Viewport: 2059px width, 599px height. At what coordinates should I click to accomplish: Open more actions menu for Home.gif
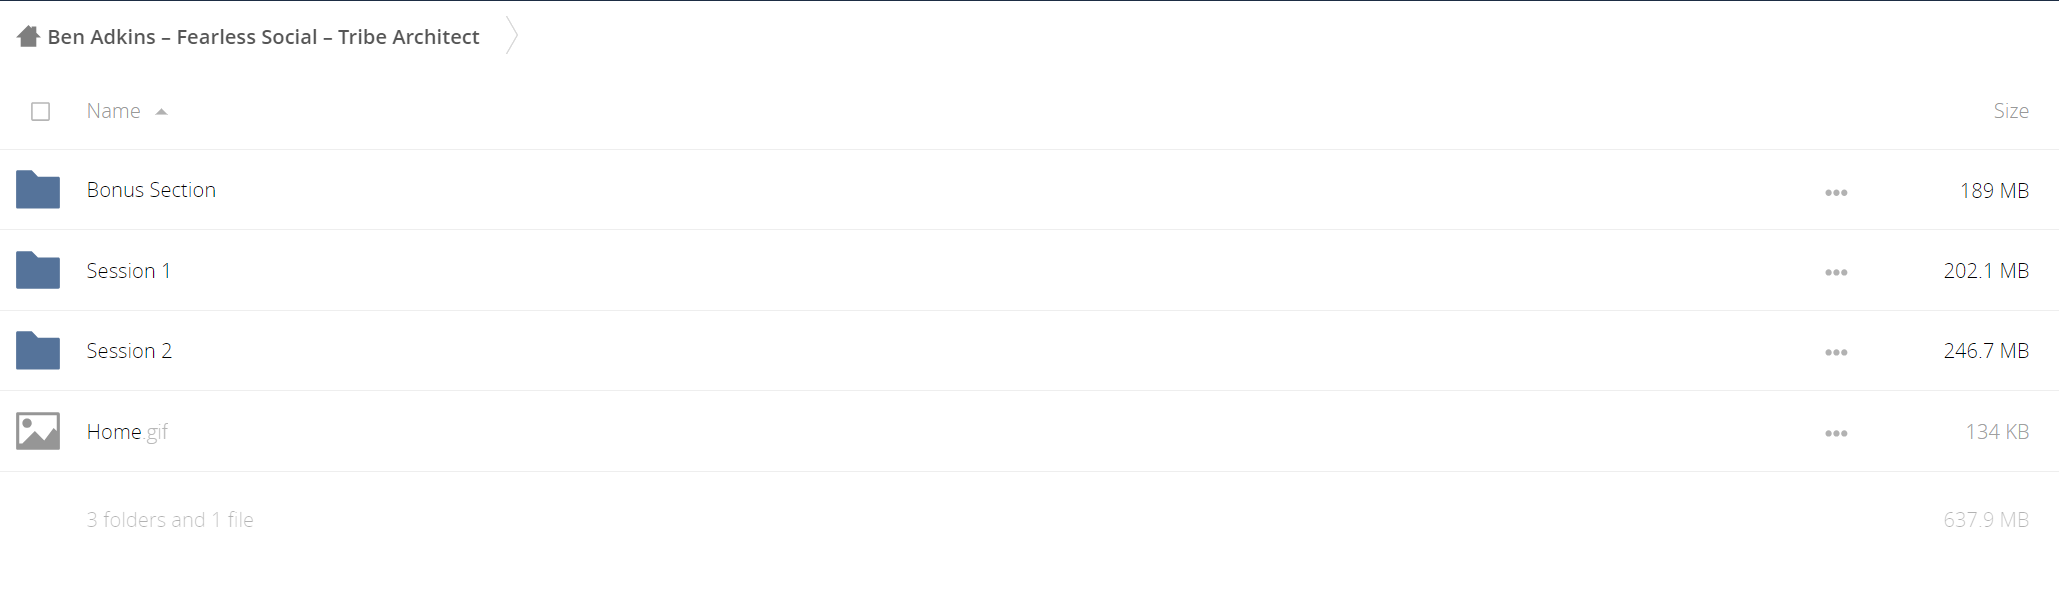point(1836,433)
